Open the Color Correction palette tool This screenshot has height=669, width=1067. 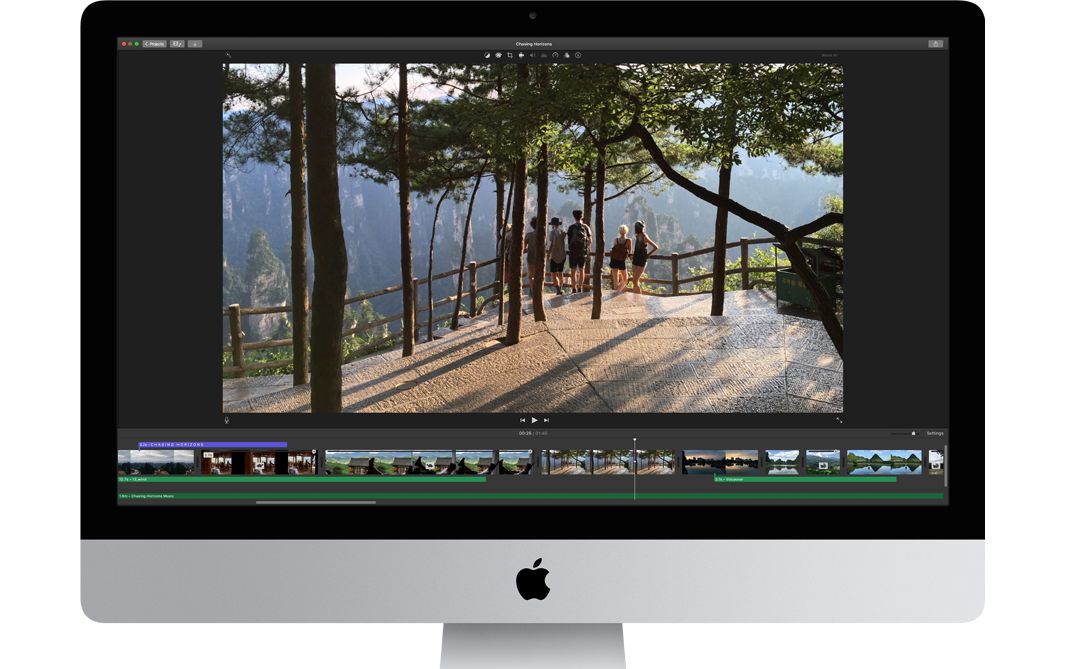coord(498,55)
